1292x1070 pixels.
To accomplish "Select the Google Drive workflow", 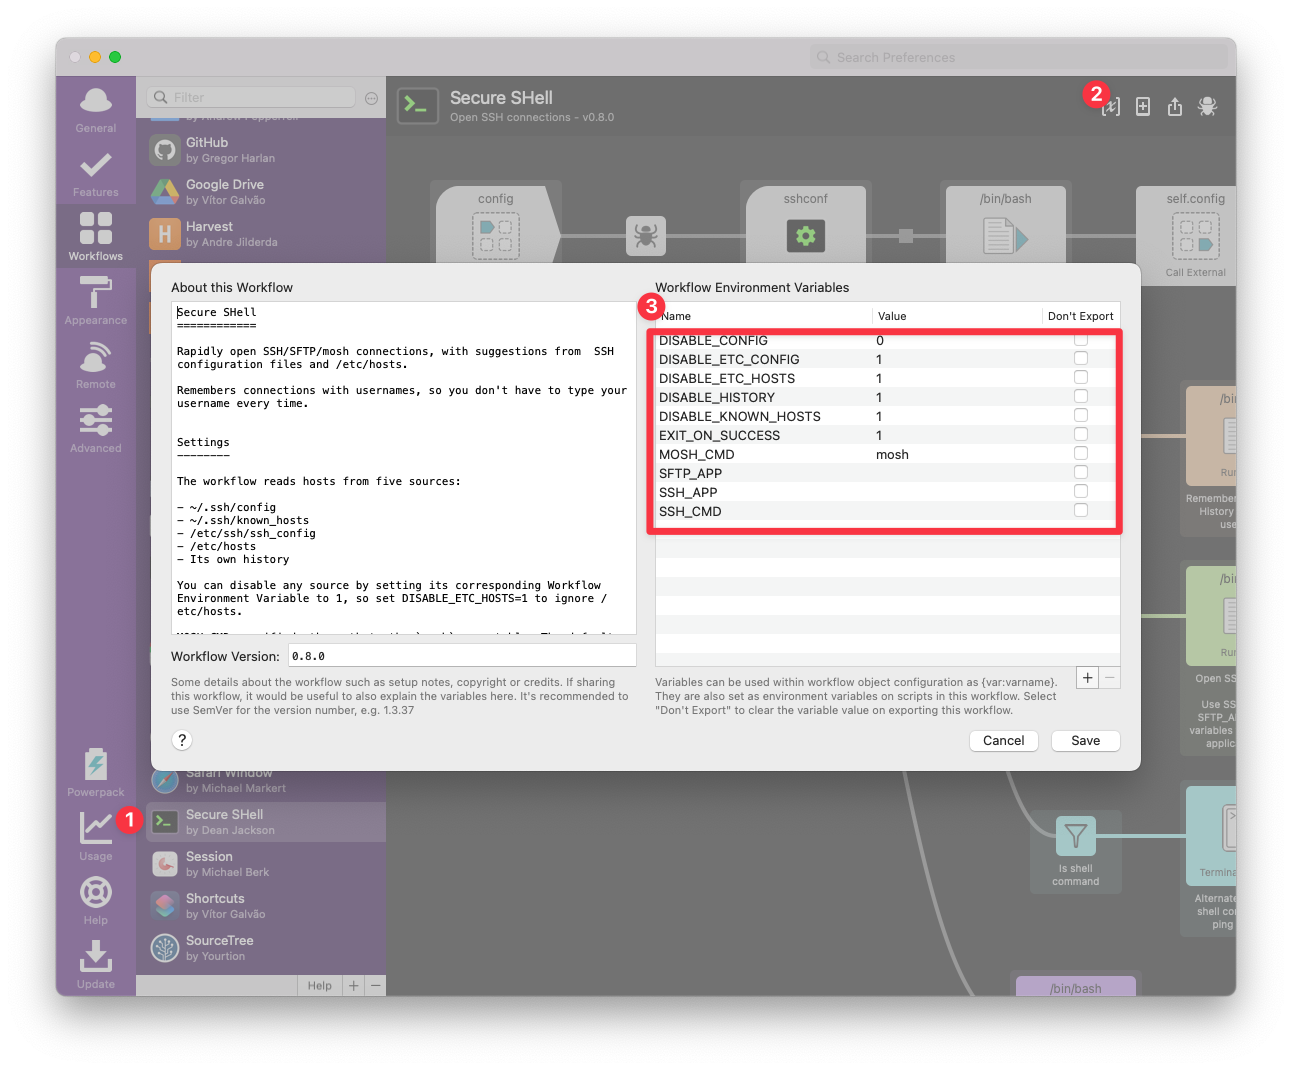I will pyautogui.click(x=261, y=192).
